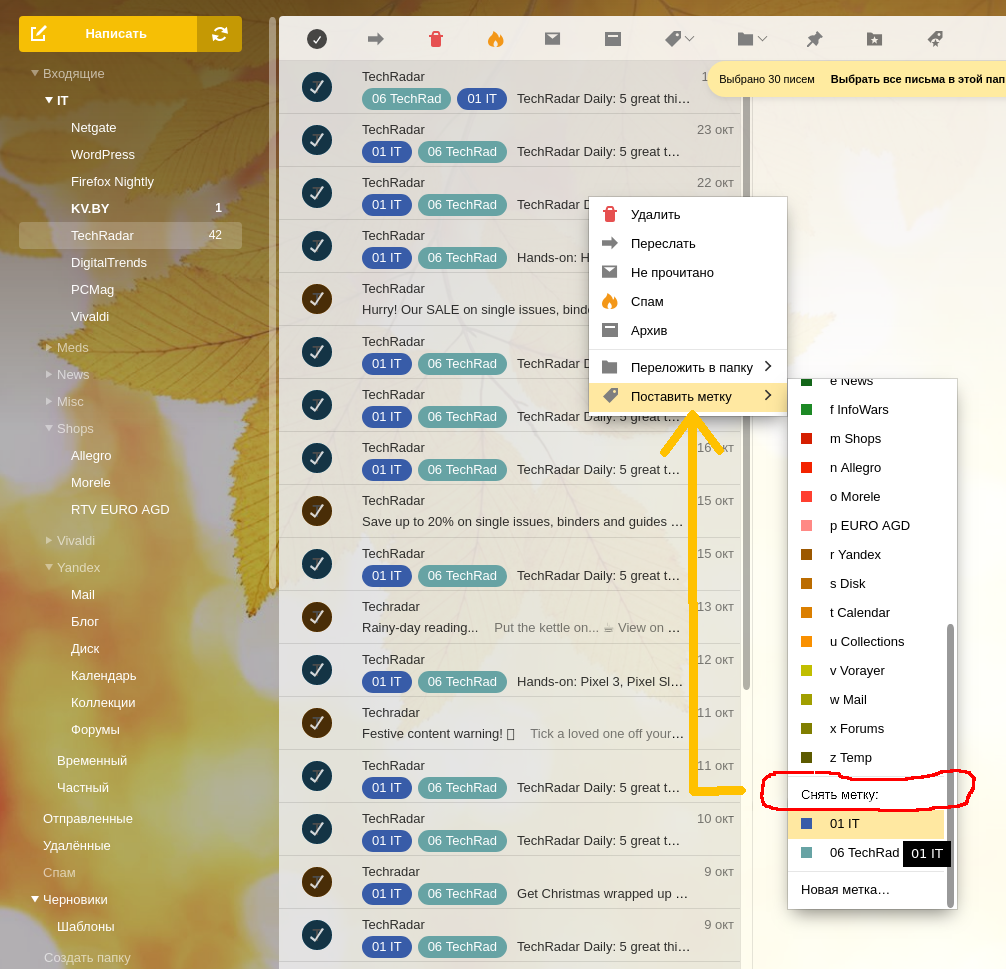Expand the Meds folder
Screen dimensions: 1006x969
point(49,347)
